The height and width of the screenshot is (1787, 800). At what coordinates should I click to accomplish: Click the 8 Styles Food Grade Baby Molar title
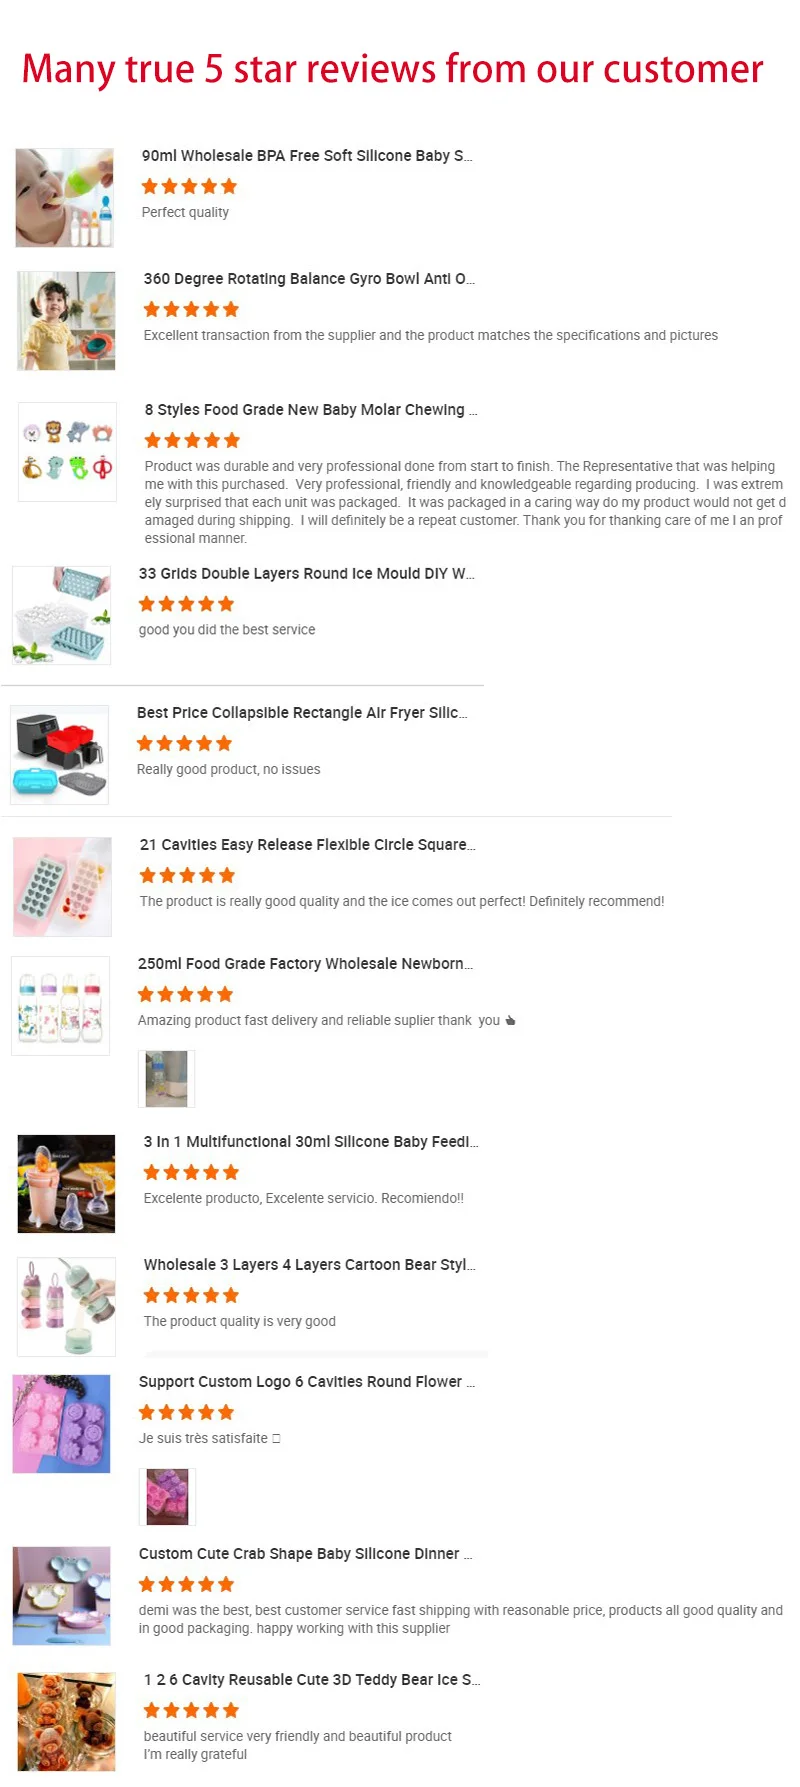(311, 410)
